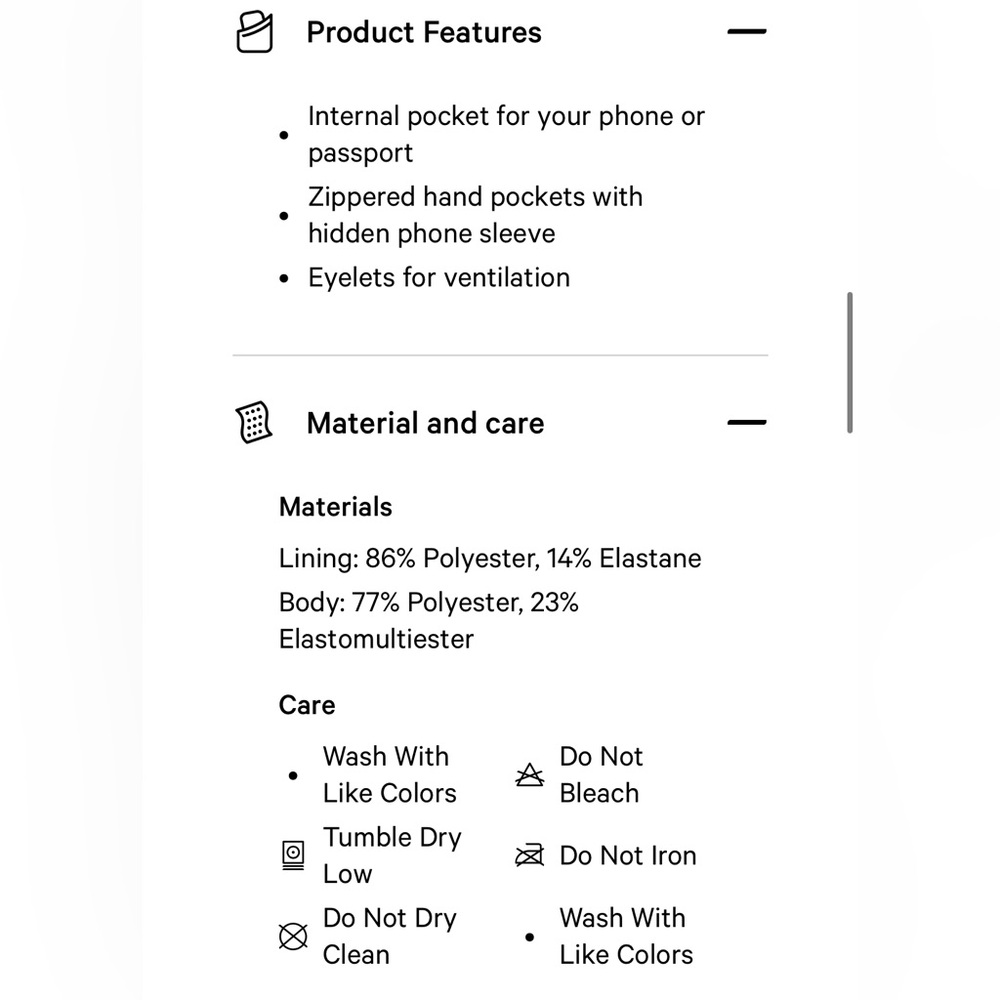Click the vertical scrollbar thumb
The image size is (1000, 1000).
click(849, 362)
